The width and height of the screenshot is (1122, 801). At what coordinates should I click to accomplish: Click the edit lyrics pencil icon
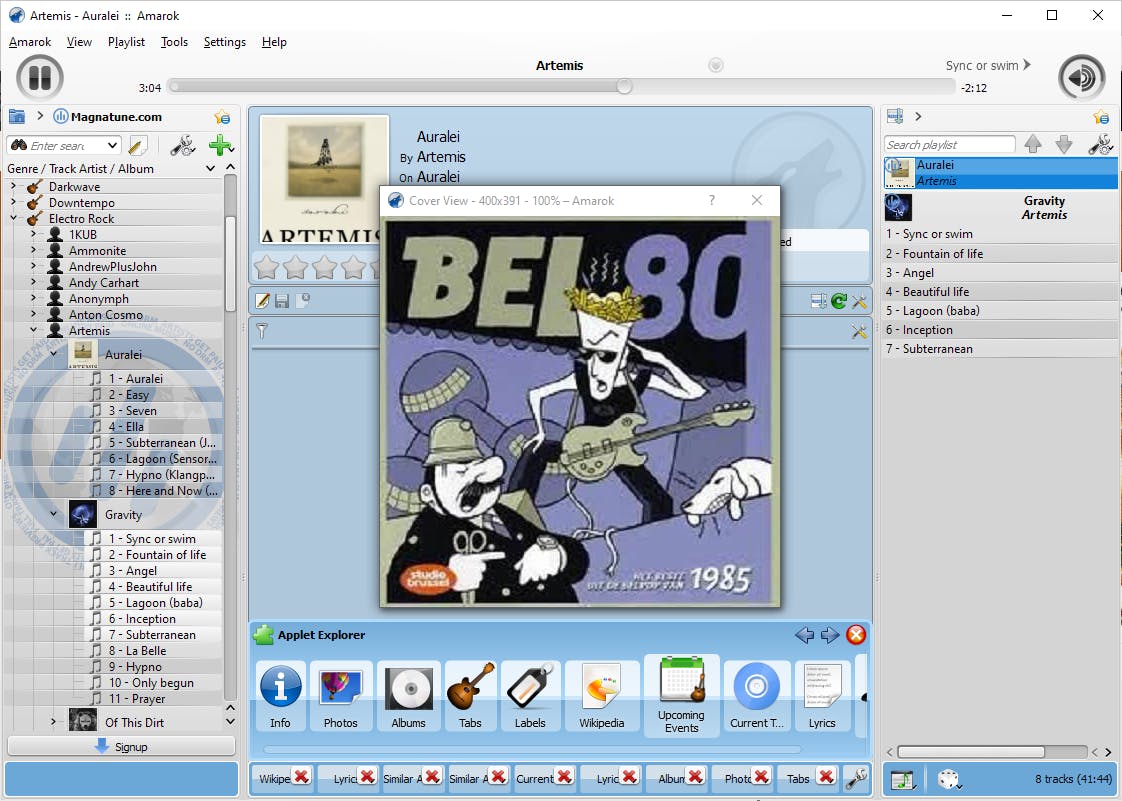[263, 301]
